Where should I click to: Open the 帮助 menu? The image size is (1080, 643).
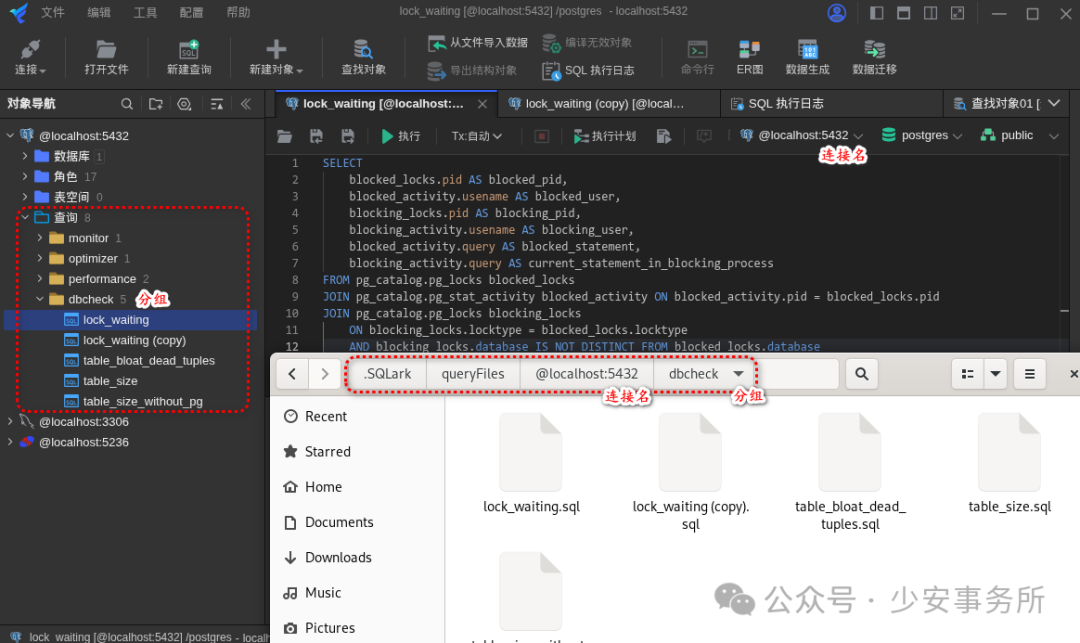click(238, 12)
